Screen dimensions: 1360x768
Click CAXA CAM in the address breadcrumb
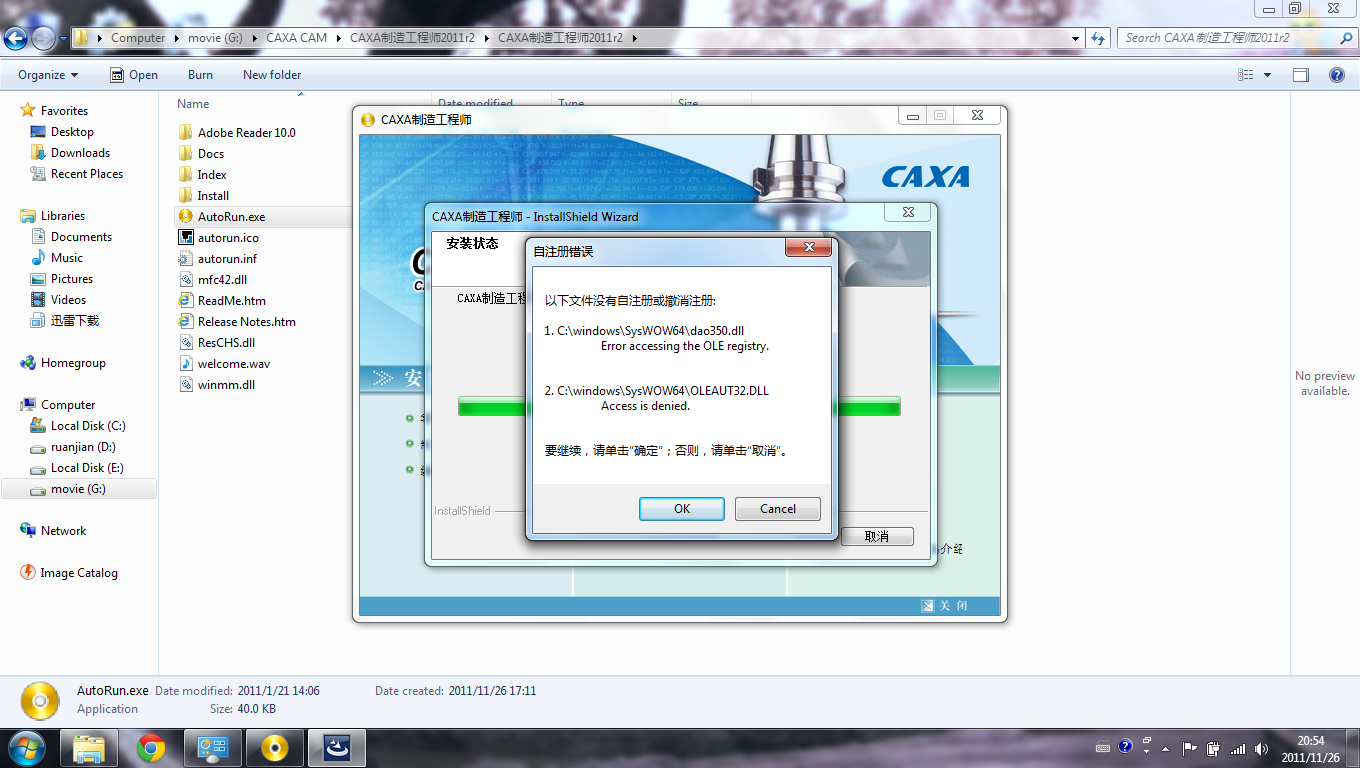pos(296,38)
